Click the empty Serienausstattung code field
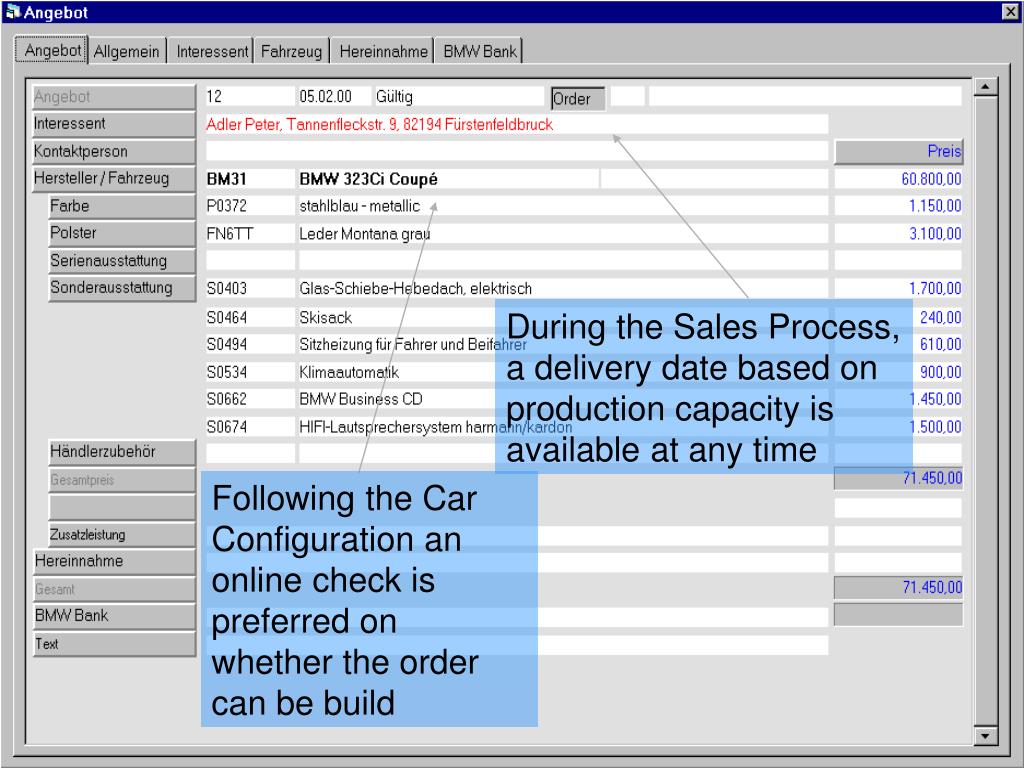Image resolution: width=1024 pixels, height=768 pixels. point(250,261)
